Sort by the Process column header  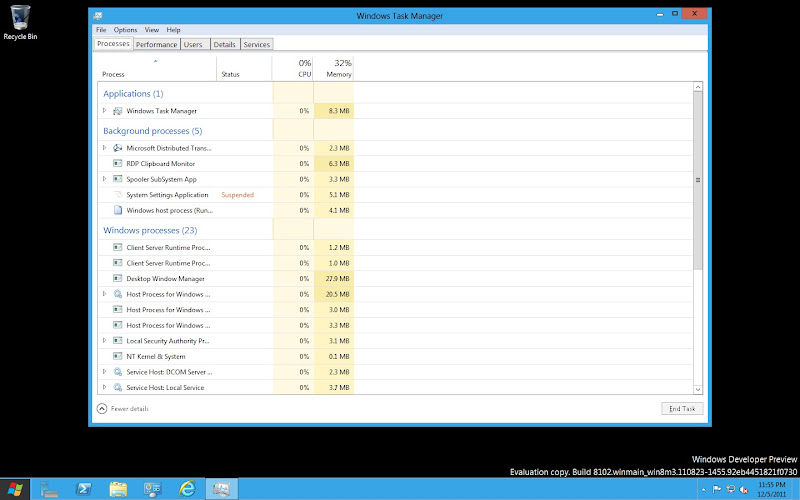pyautogui.click(x=157, y=69)
